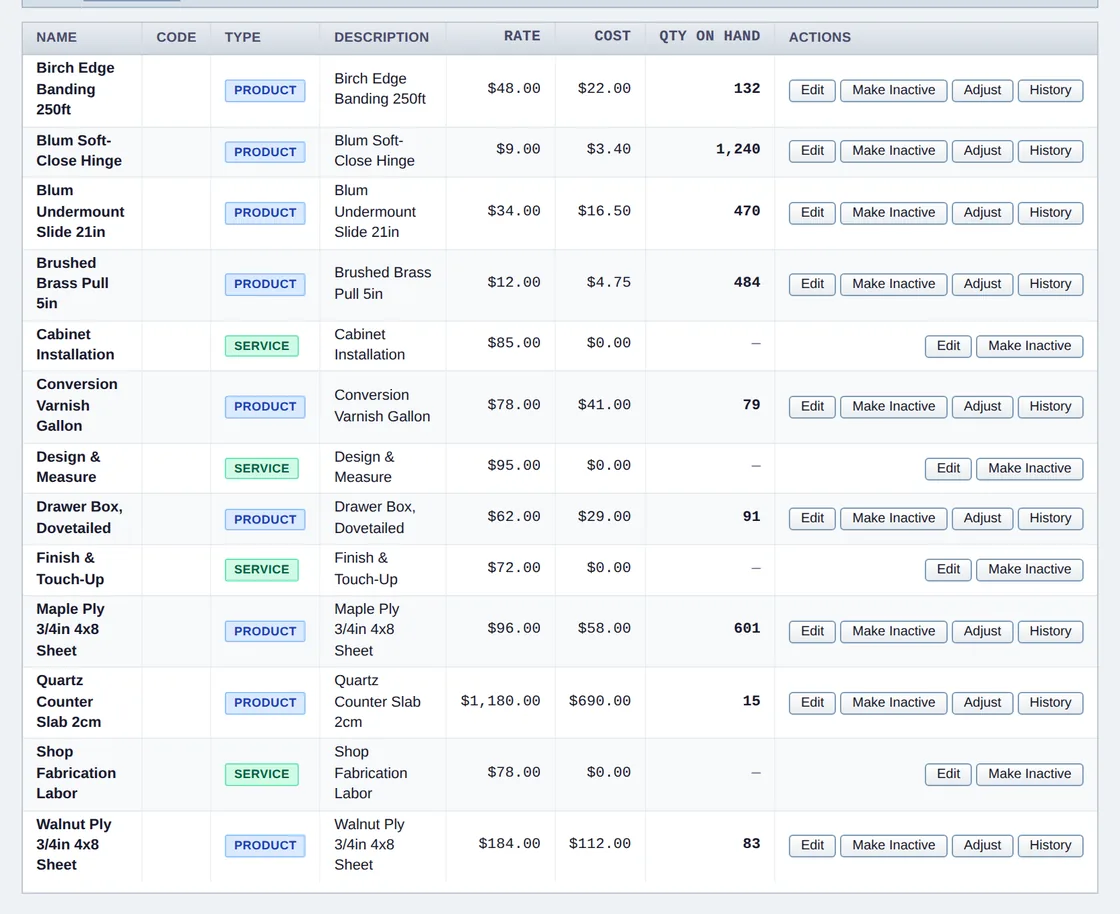The height and width of the screenshot is (914, 1120).
Task: Make Blum Soft-Close Hinge inactive
Action: click(894, 151)
